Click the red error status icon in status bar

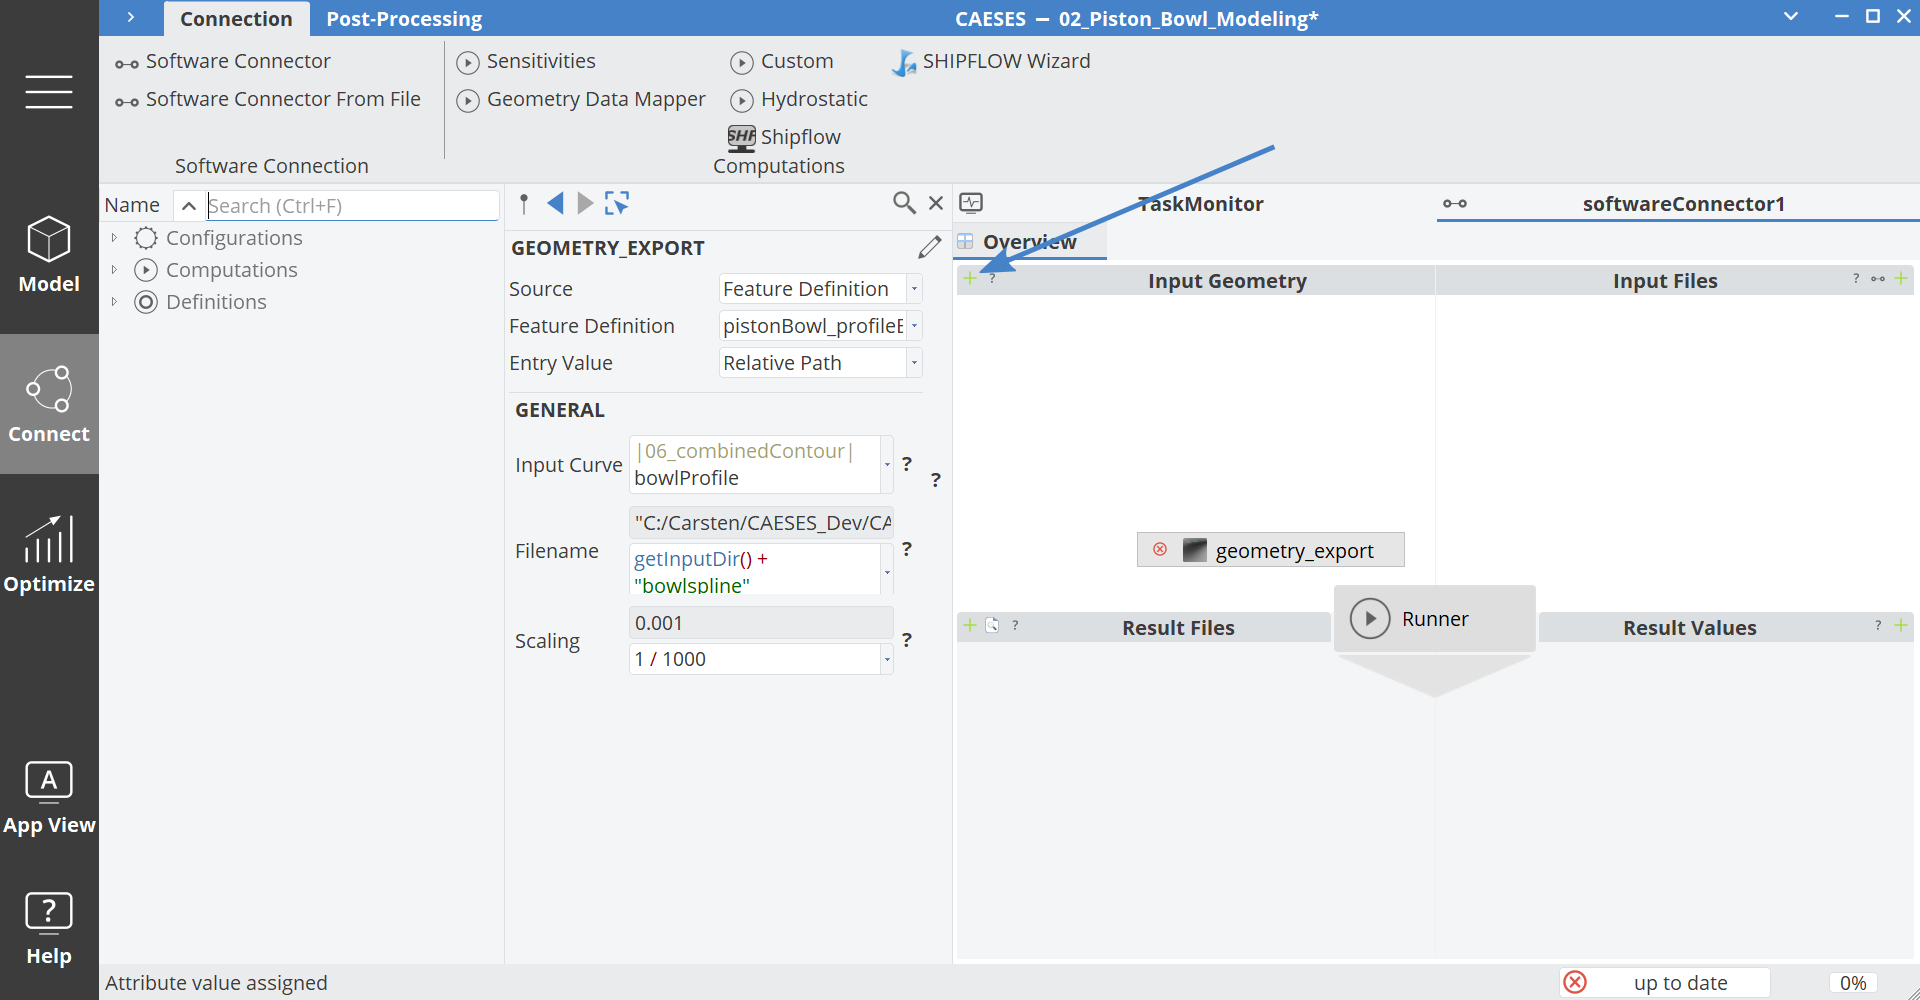pos(1576,983)
